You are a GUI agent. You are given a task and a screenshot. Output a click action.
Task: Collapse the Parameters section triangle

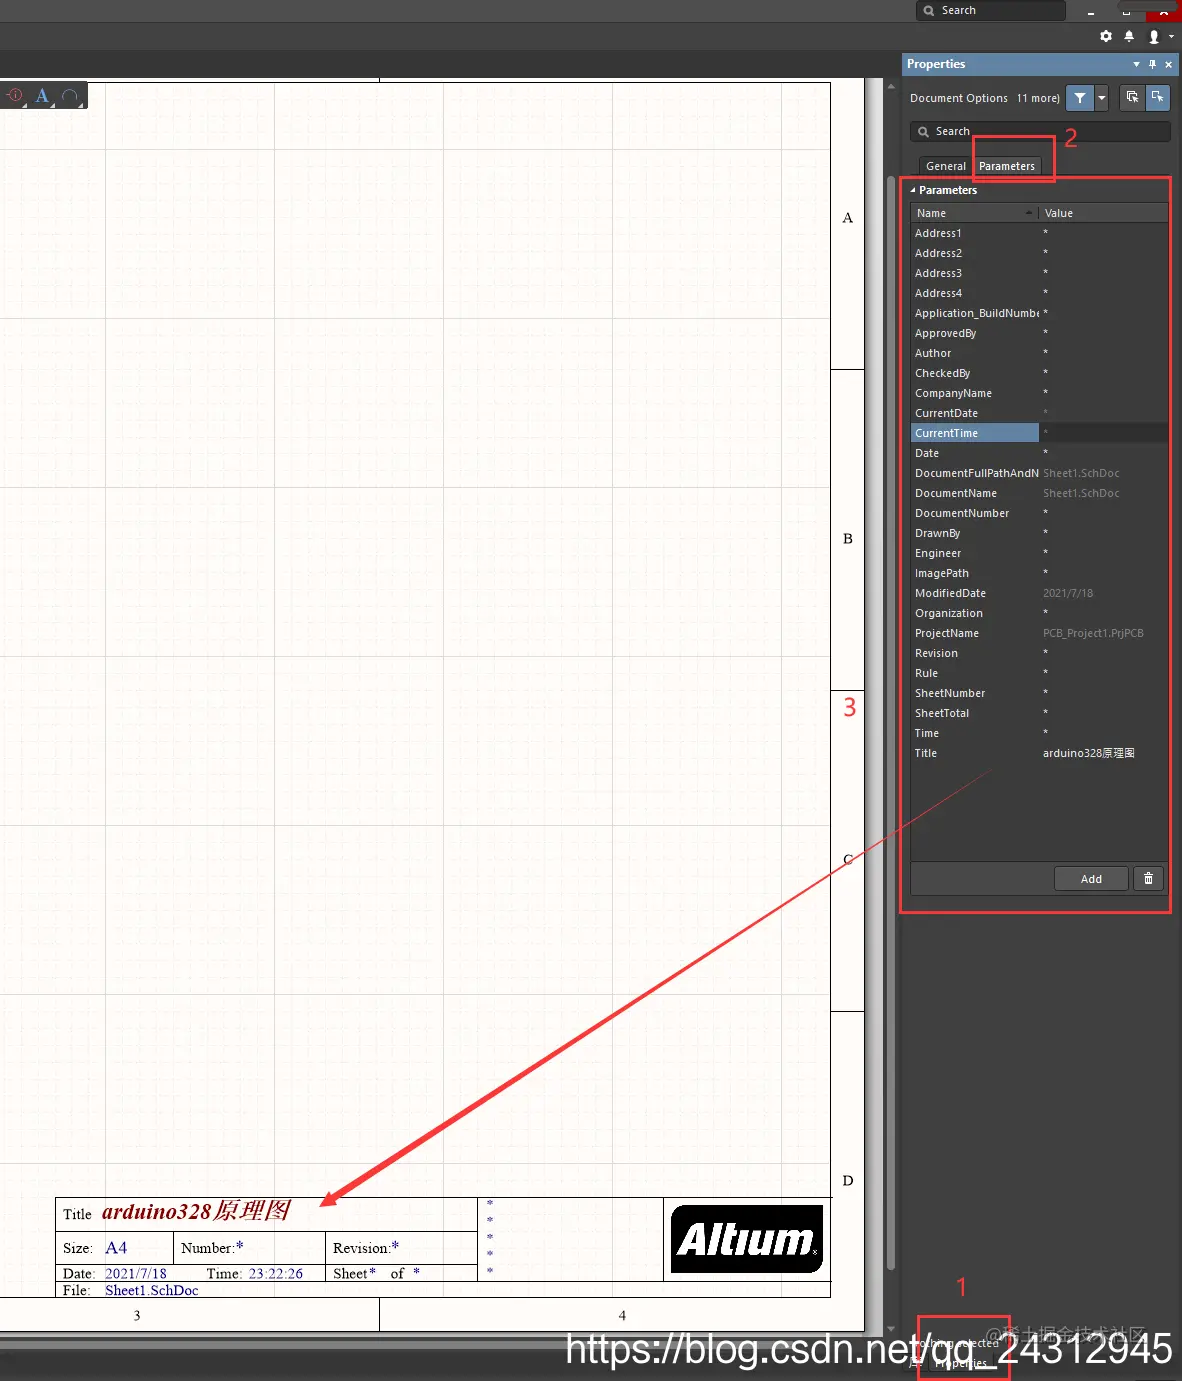912,190
